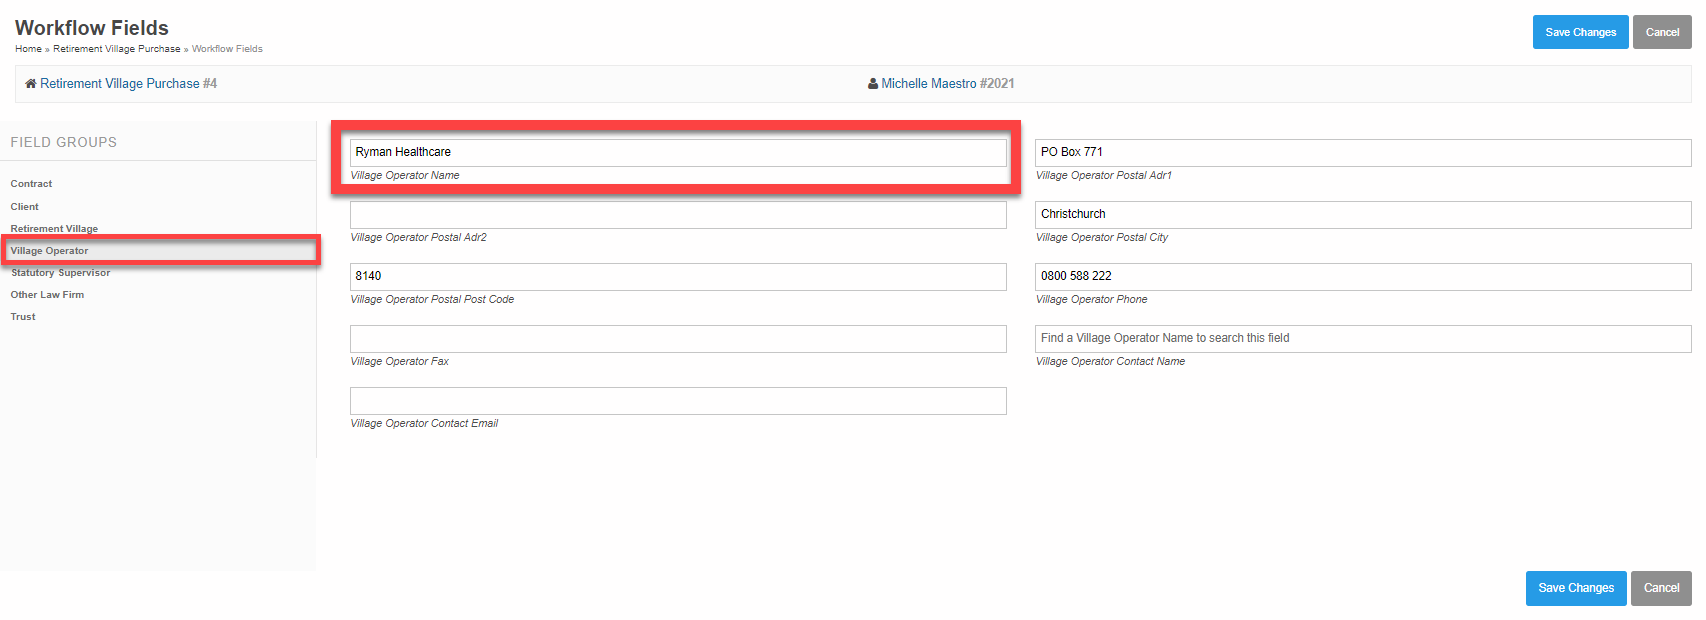1706x620 pixels.
Task: Click the Village Operator Phone field
Action: [x=1362, y=276]
